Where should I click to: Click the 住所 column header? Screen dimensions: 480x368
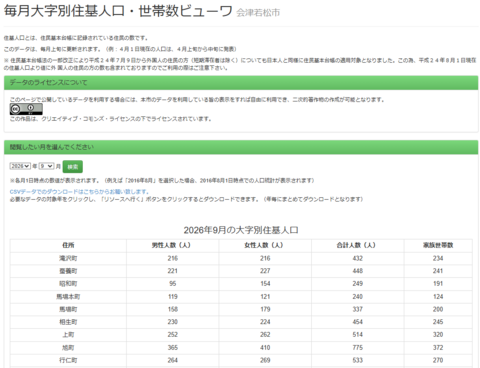68,245
